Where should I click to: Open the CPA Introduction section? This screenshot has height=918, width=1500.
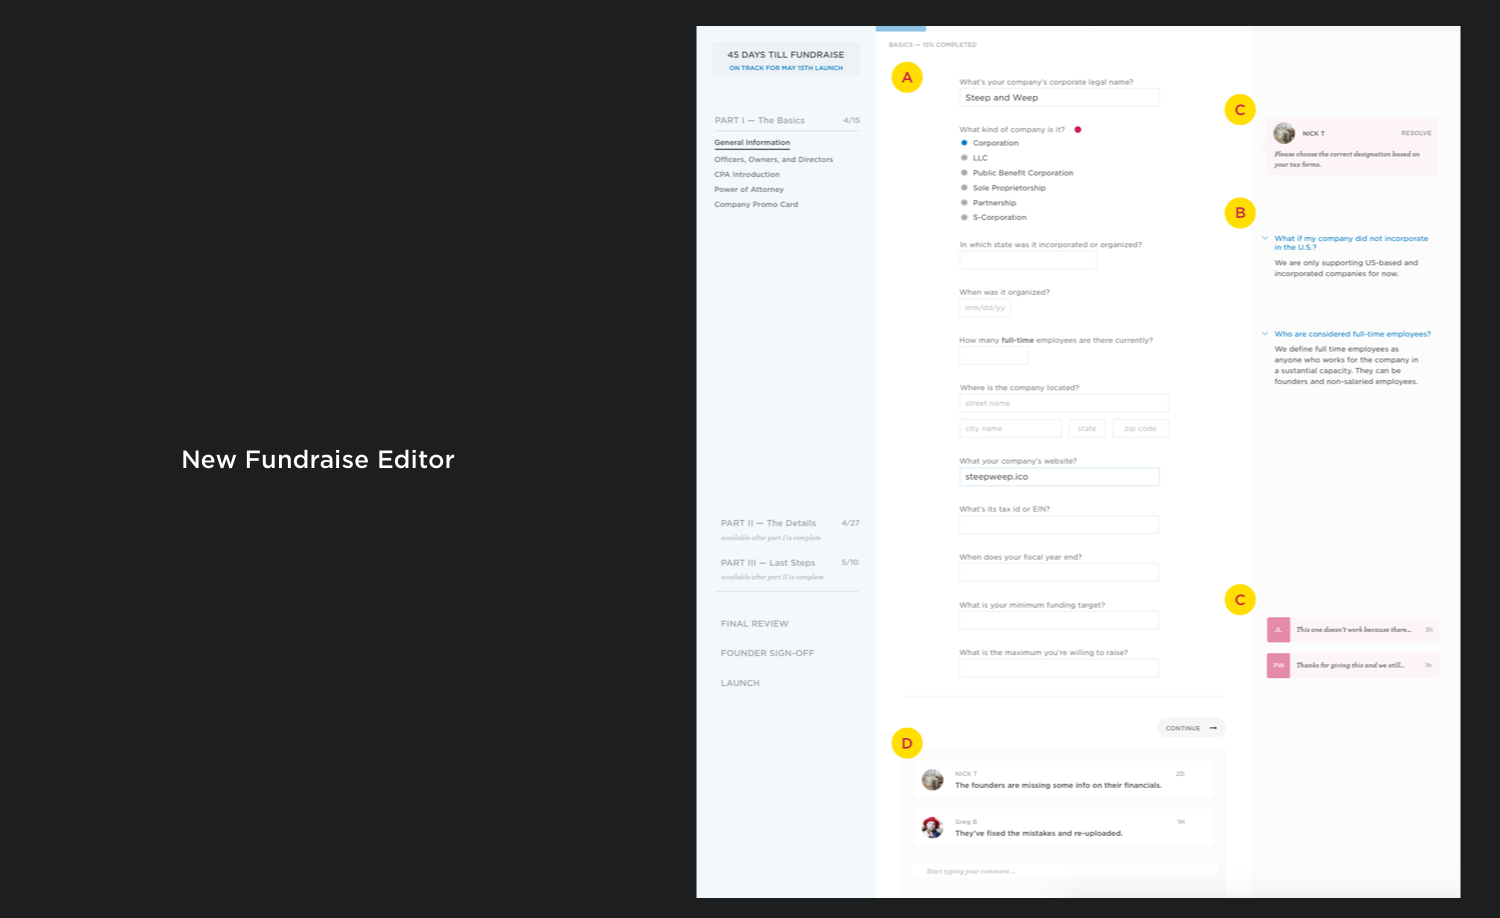pyautogui.click(x=747, y=174)
